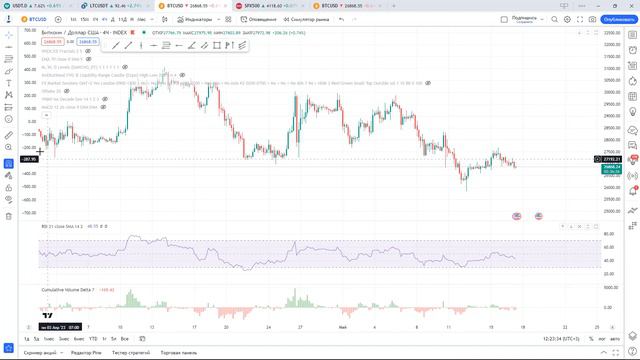Click the add symbol plus icon
Viewport: 640px width, 360px height.
click(x=58, y=19)
